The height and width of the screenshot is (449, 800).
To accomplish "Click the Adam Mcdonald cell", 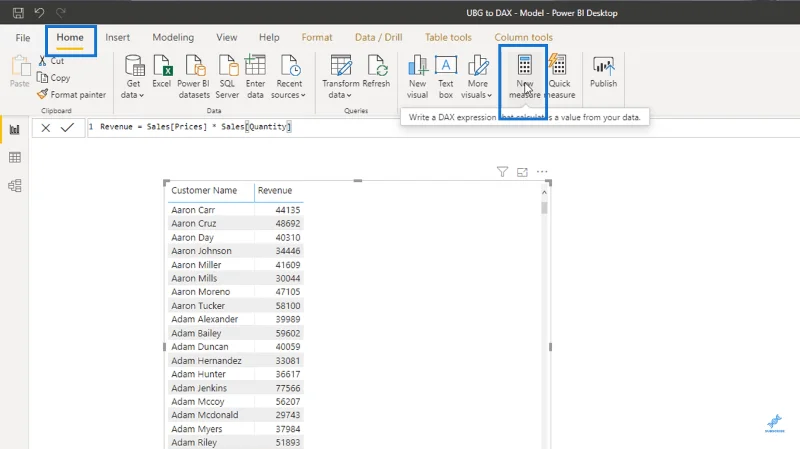I will coord(205,415).
